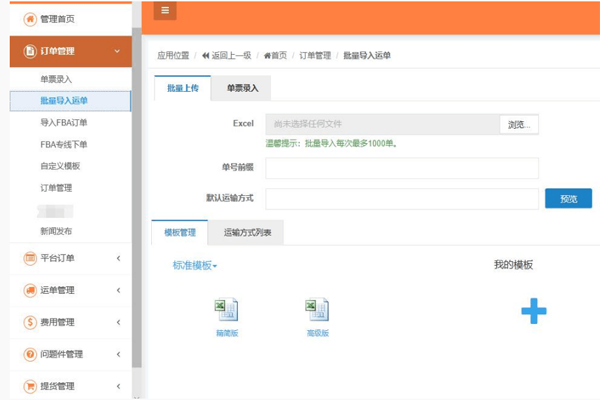Click the 问题件管理 question icon
This screenshot has height=400, width=600.
(x=29, y=354)
